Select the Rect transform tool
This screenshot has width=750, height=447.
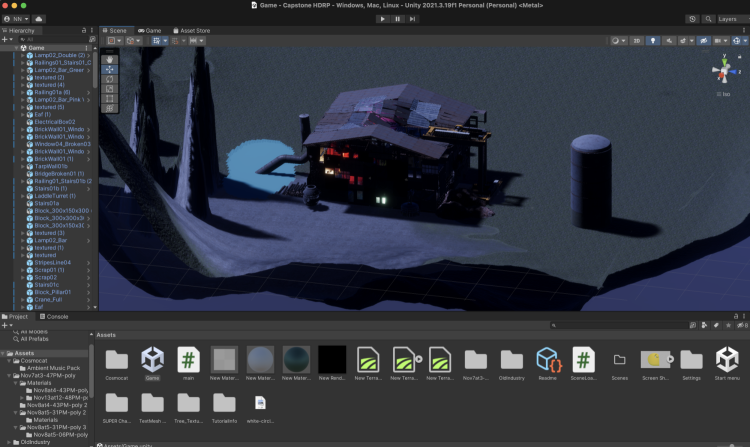[x=110, y=98]
